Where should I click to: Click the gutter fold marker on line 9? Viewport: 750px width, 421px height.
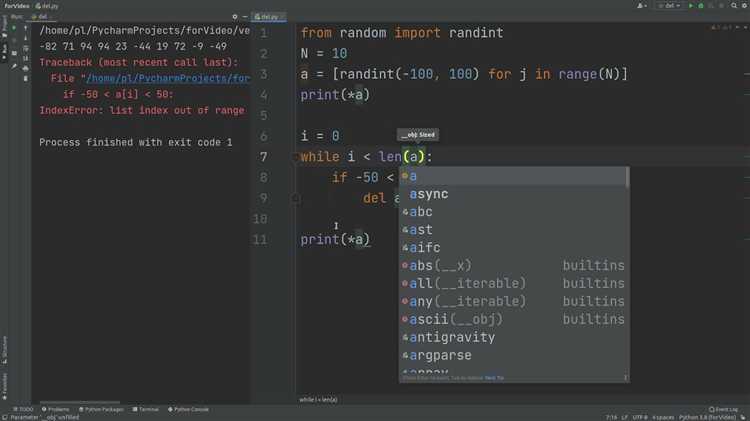coord(296,198)
